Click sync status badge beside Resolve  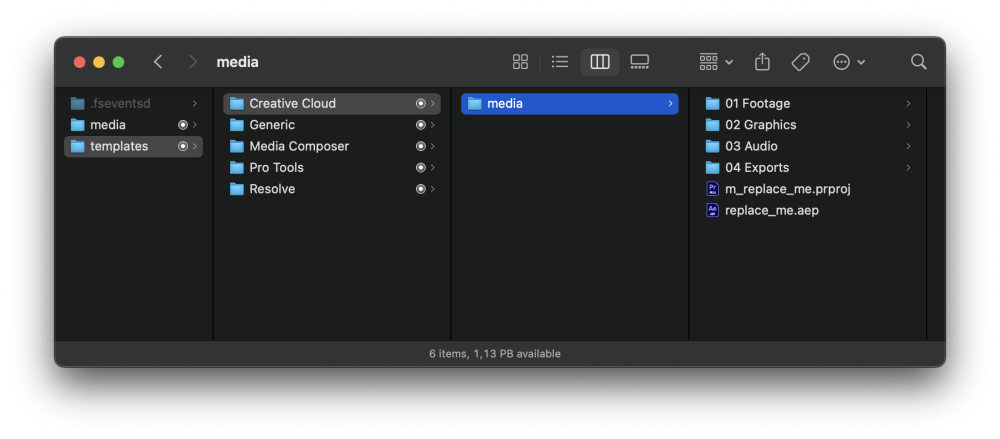click(421, 189)
